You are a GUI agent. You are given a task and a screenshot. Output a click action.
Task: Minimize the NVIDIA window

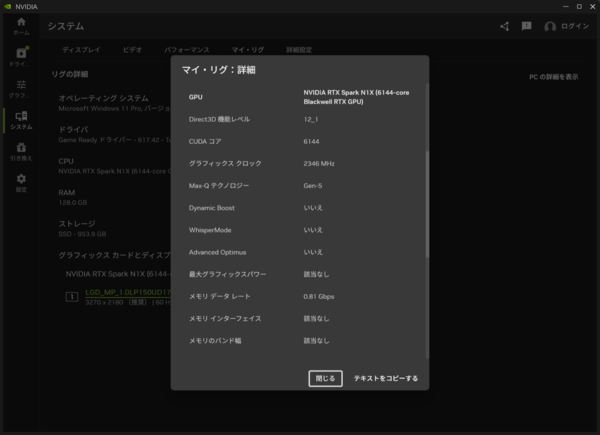tap(566, 7)
